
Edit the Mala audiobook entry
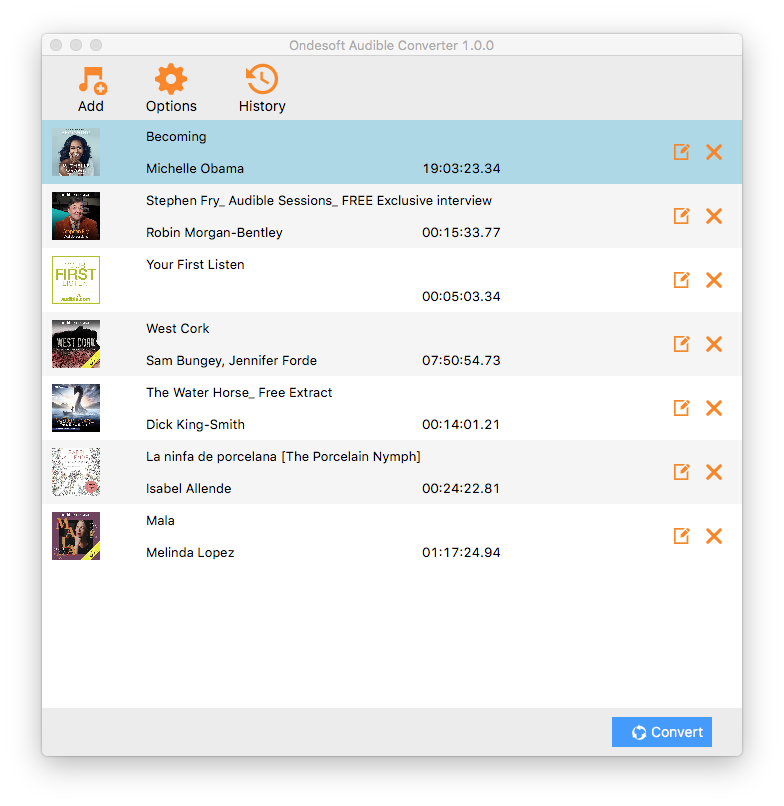tap(681, 536)
